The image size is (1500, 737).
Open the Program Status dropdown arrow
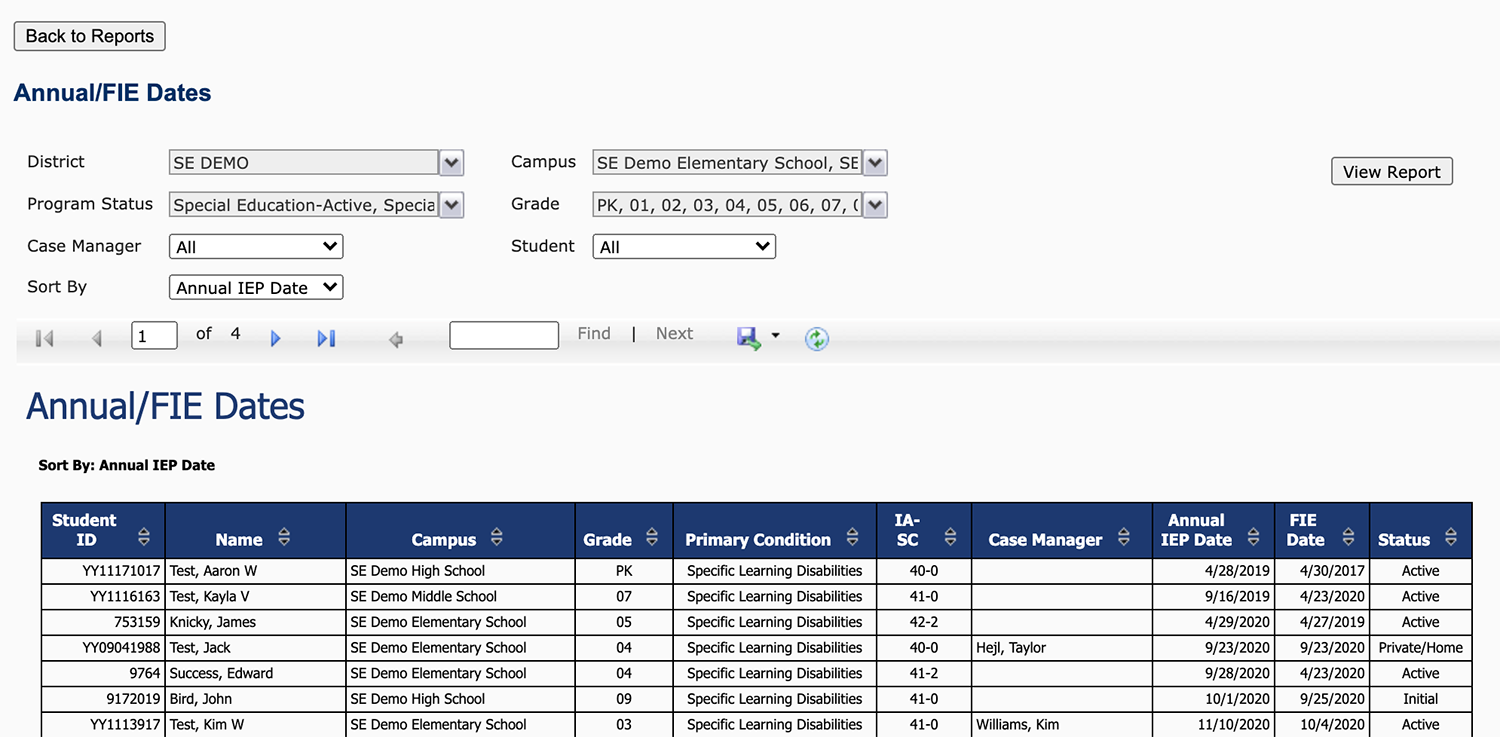(451, 205)
